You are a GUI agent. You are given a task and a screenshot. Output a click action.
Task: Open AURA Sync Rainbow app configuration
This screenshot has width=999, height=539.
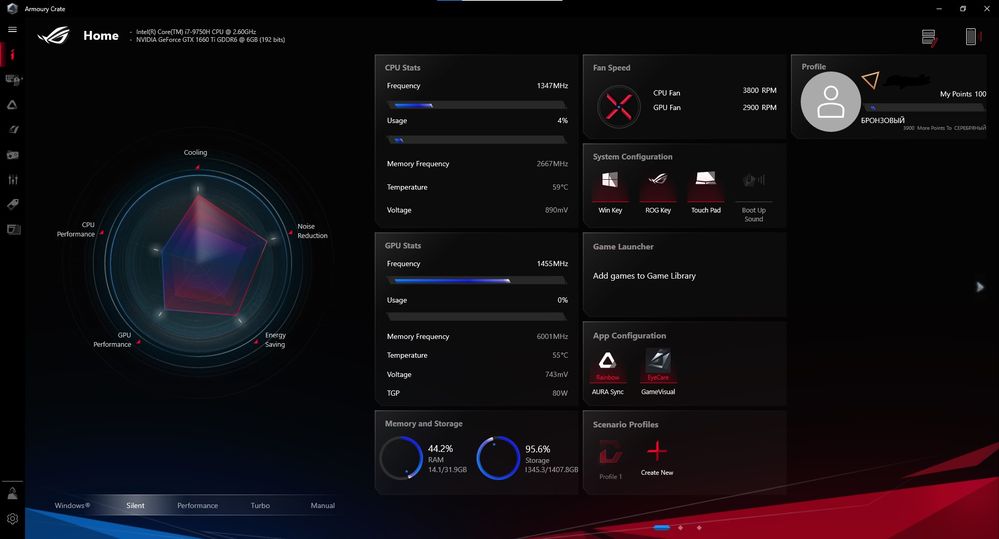coord(607,371)
